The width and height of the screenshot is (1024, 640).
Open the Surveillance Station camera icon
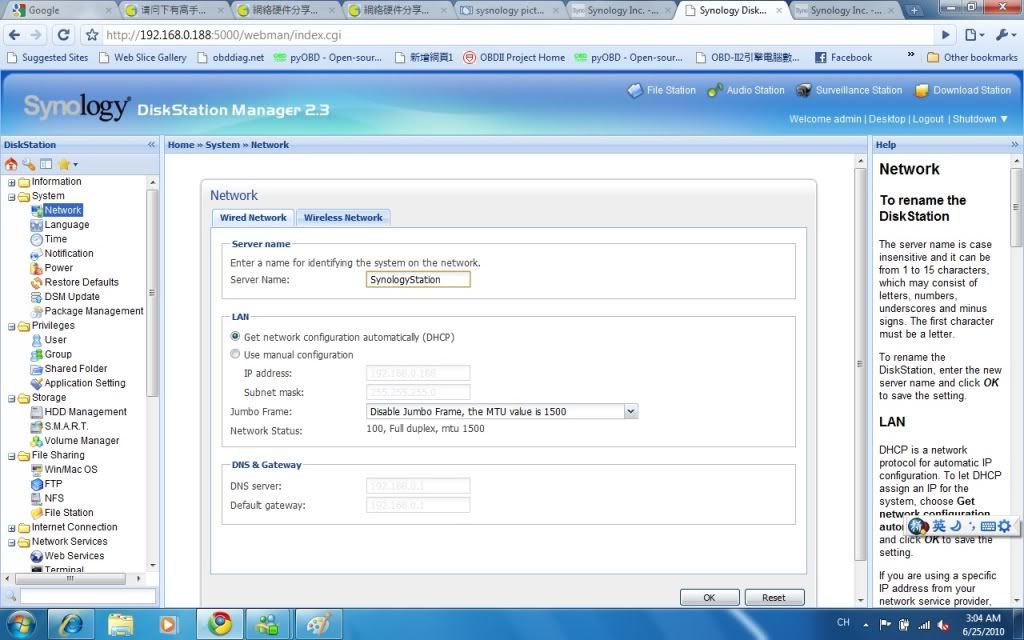click(803, 91)
